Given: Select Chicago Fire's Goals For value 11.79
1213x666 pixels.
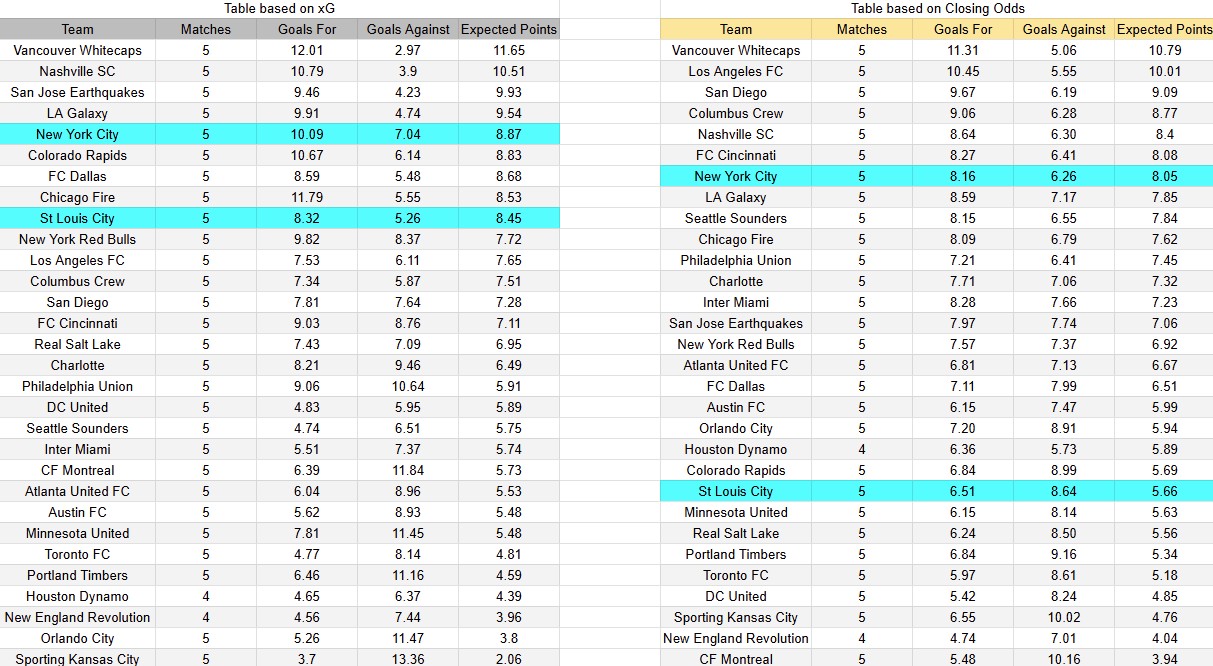Looking at the screenshot, I should coord(308,197).
